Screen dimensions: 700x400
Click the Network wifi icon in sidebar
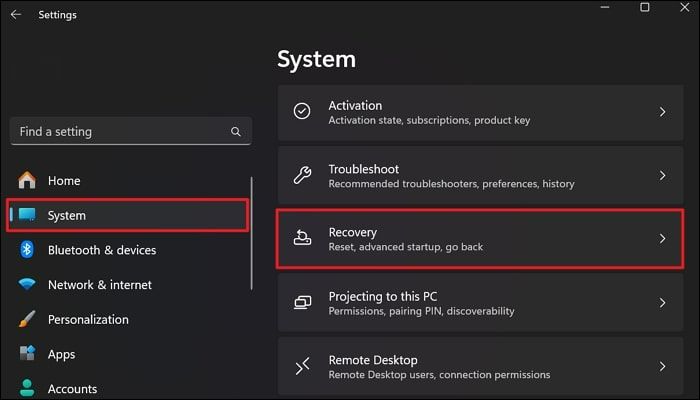pyautogui.click(x=27, y=285)
